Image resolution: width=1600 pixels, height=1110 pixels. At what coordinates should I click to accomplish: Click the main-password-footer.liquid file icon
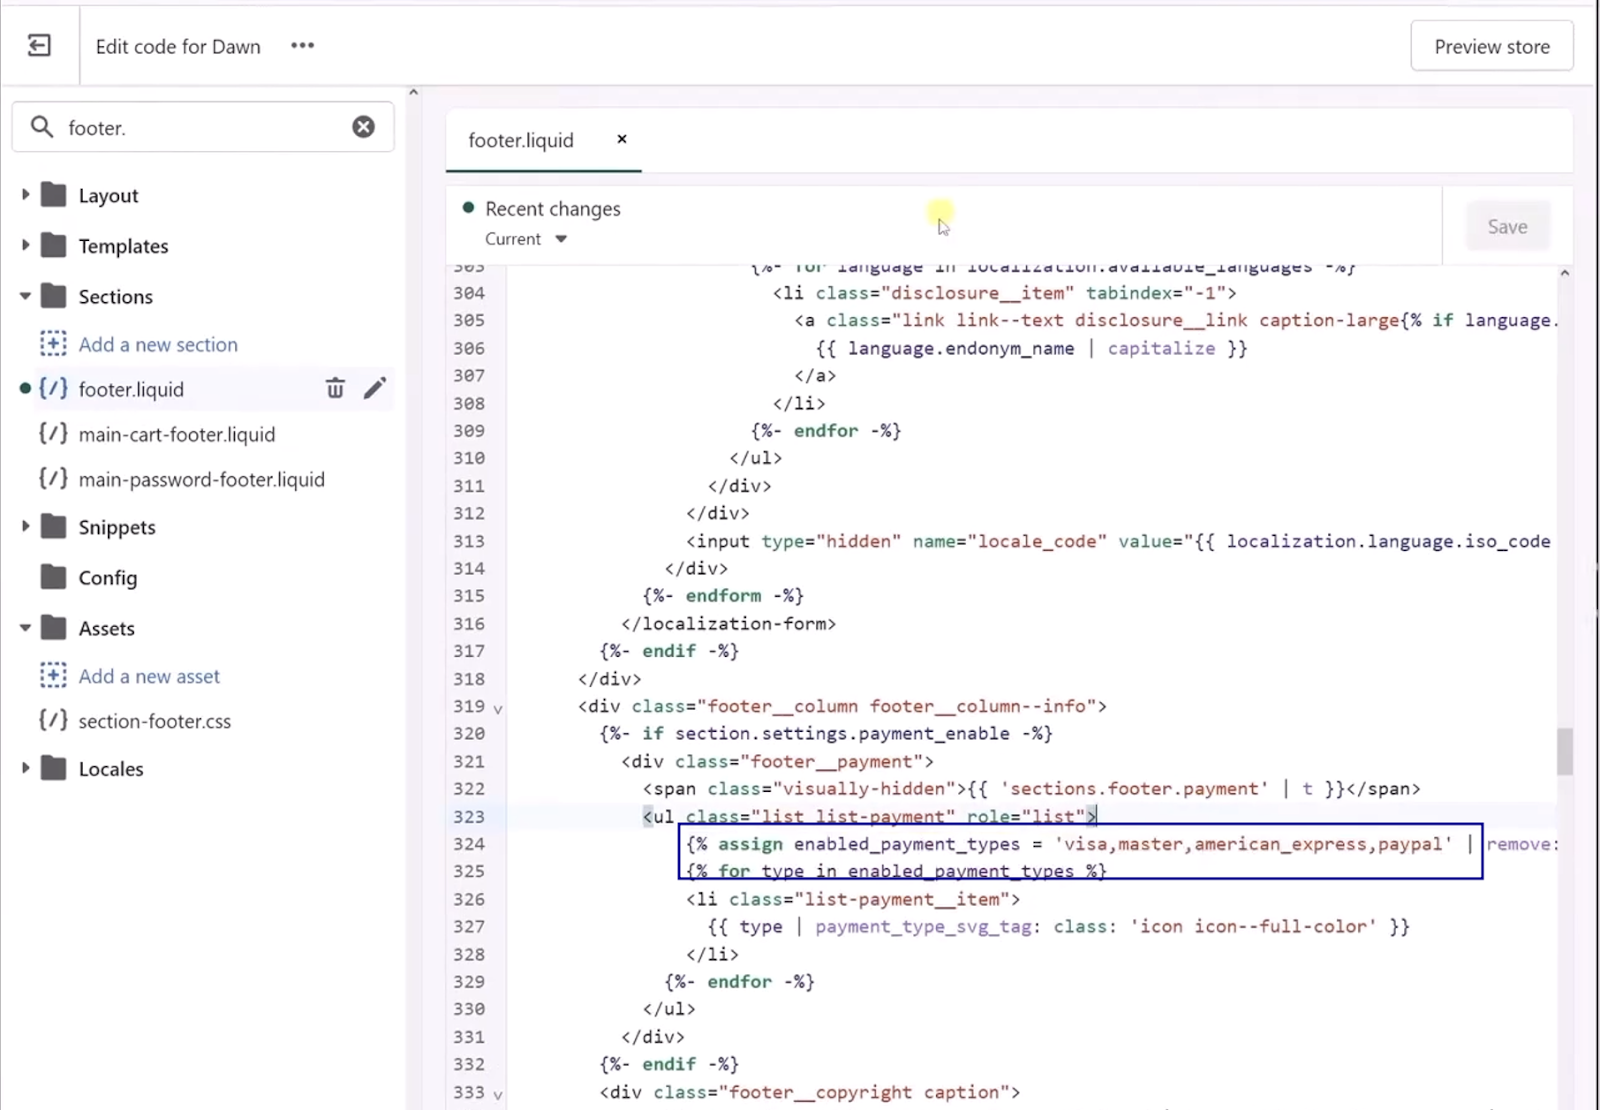click(53, 479)
